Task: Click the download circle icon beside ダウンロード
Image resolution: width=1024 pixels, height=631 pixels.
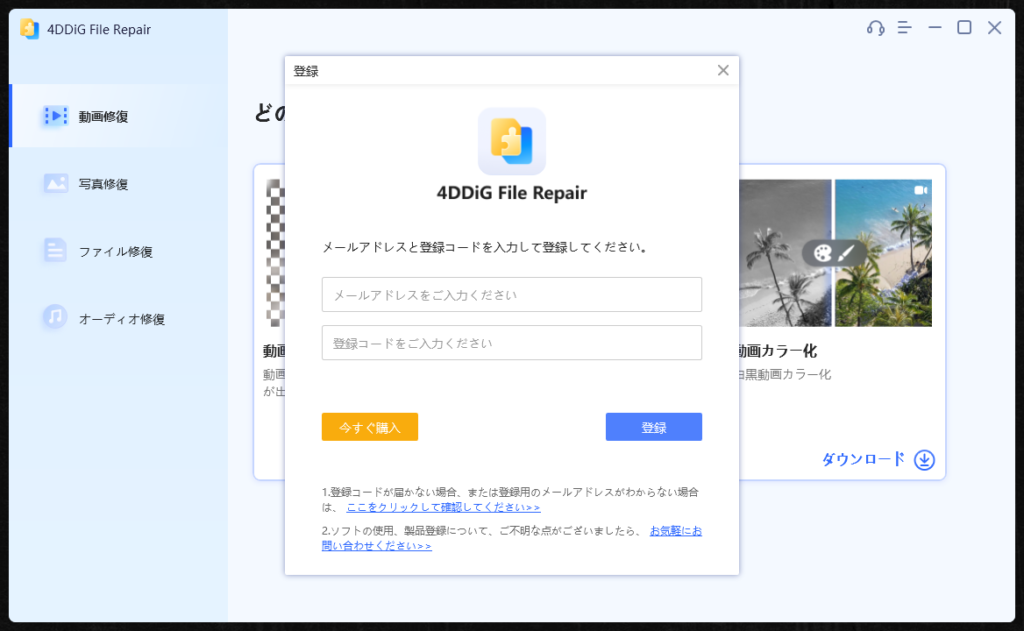Action: pos(925,460)
